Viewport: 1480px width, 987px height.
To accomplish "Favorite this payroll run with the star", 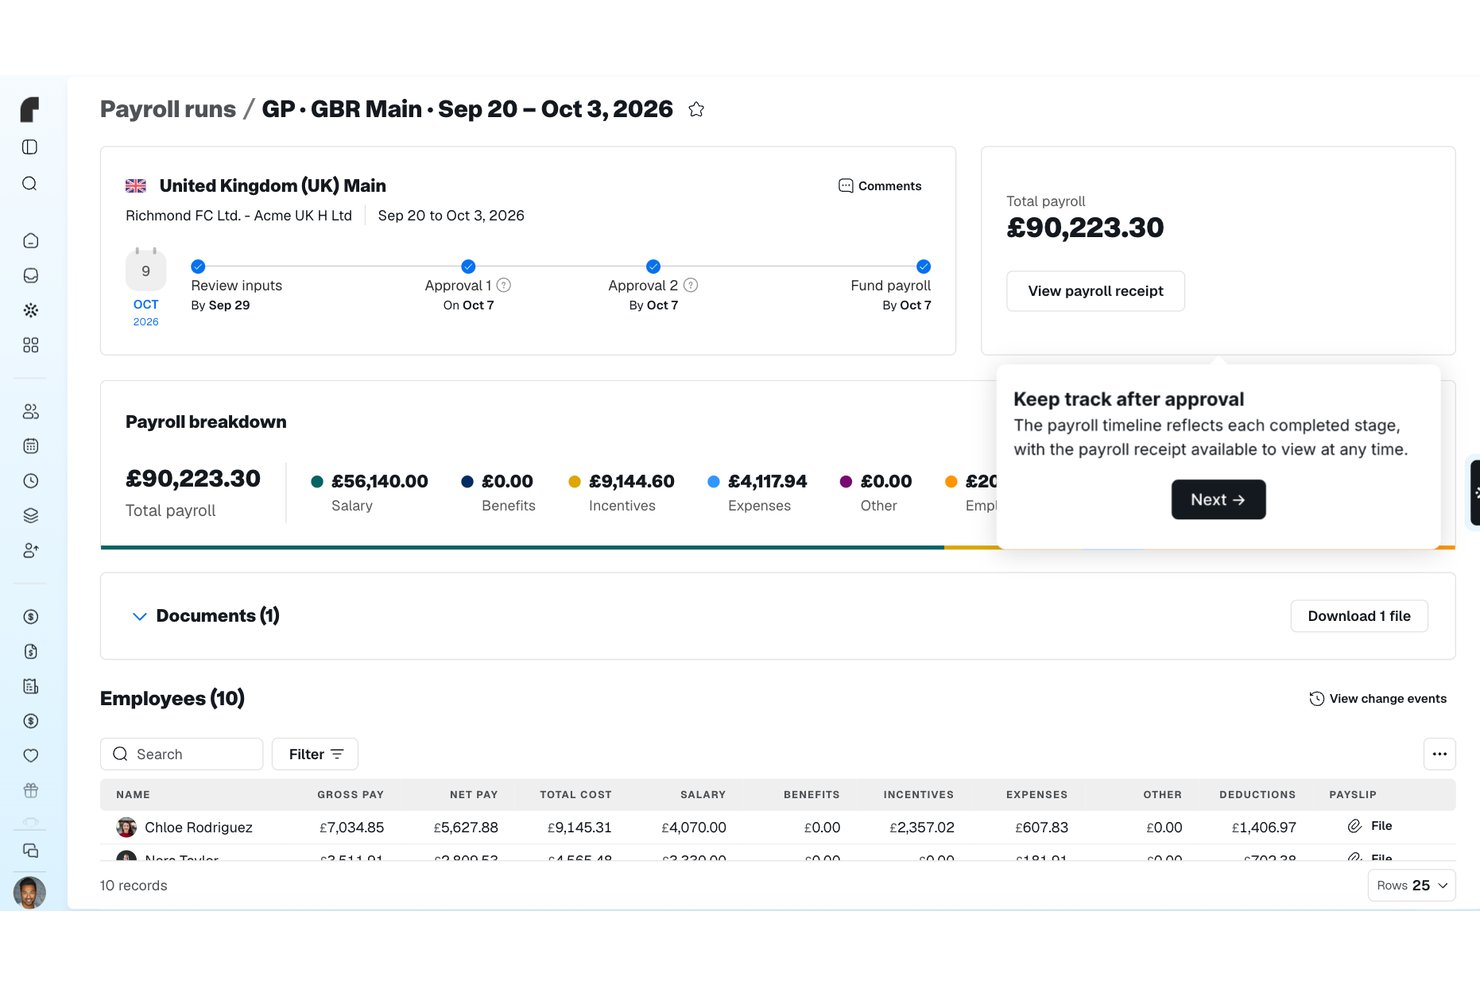I will 697,110.
